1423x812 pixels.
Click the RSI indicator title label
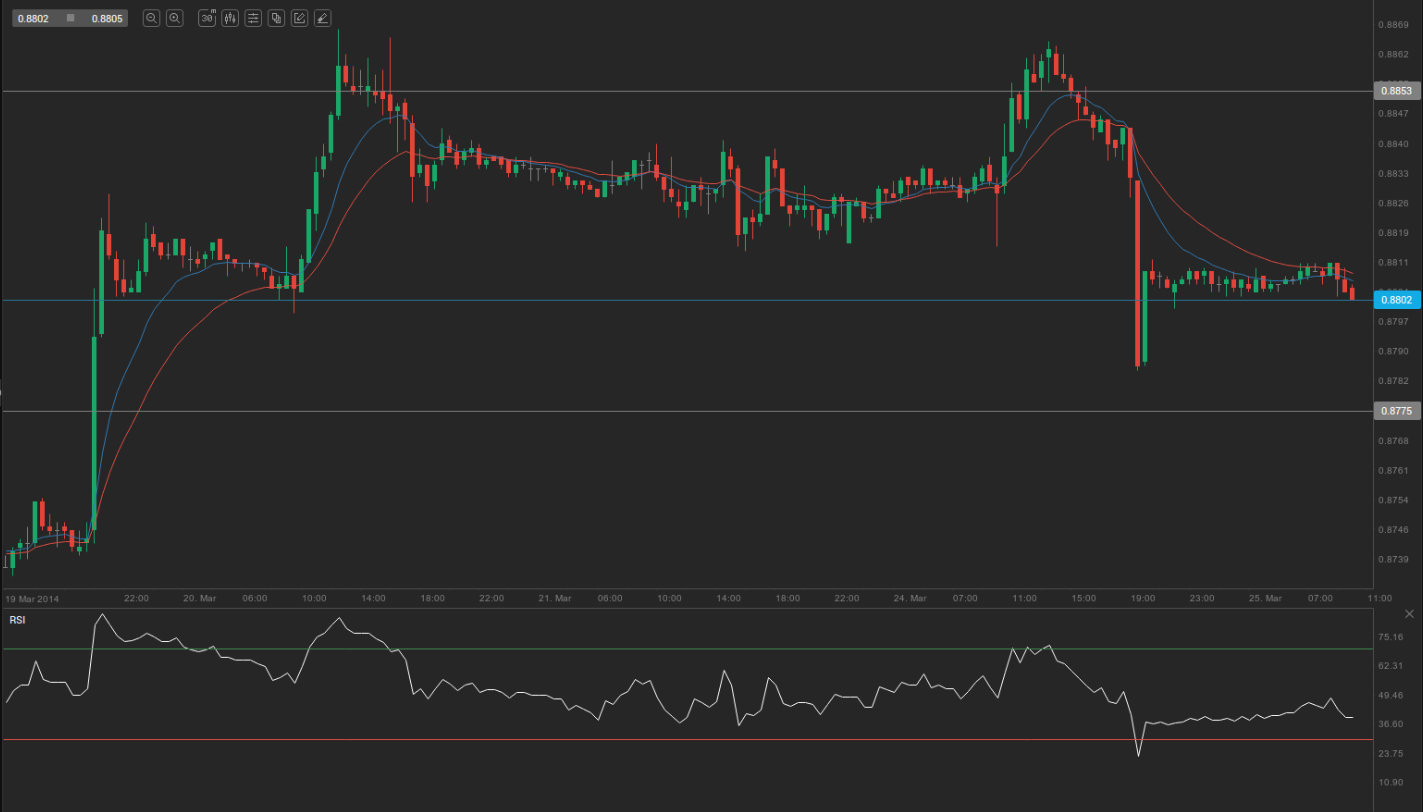coord(17,620)
